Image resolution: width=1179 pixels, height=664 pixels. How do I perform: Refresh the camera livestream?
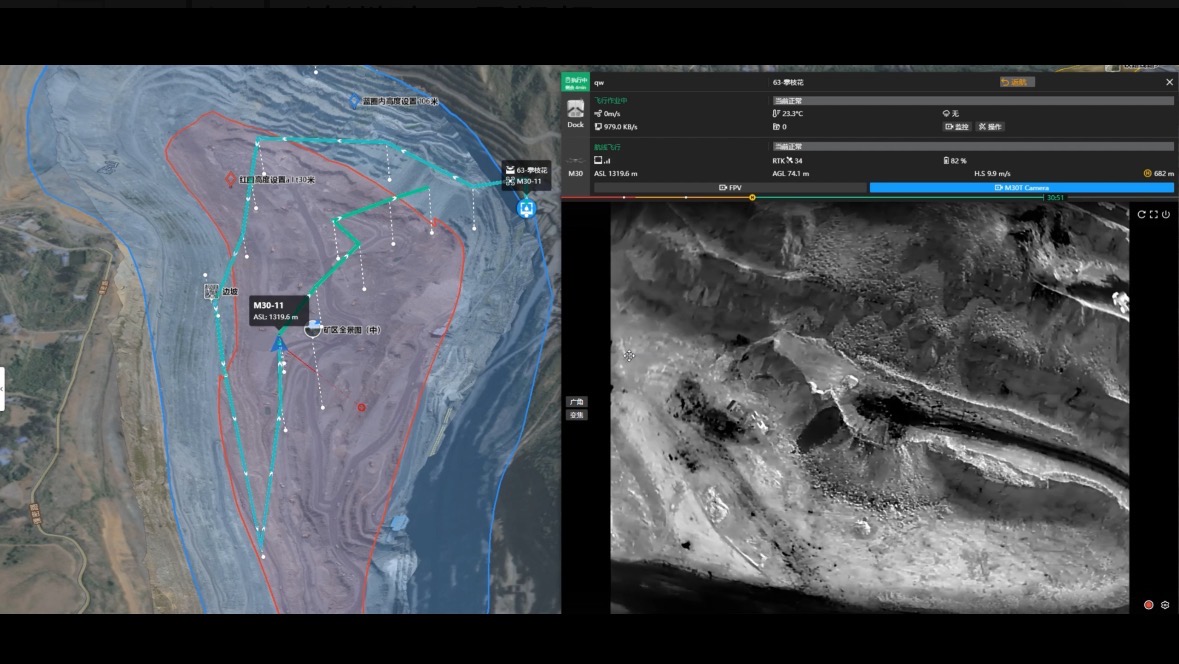(1141, 214)
